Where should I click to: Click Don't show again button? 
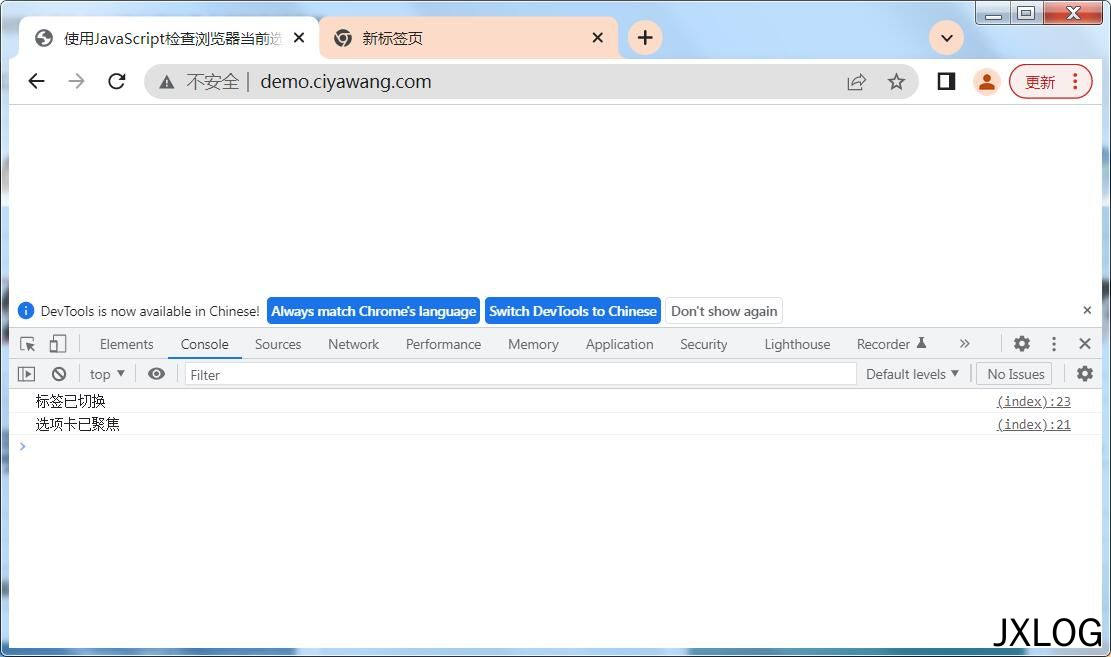723,311
